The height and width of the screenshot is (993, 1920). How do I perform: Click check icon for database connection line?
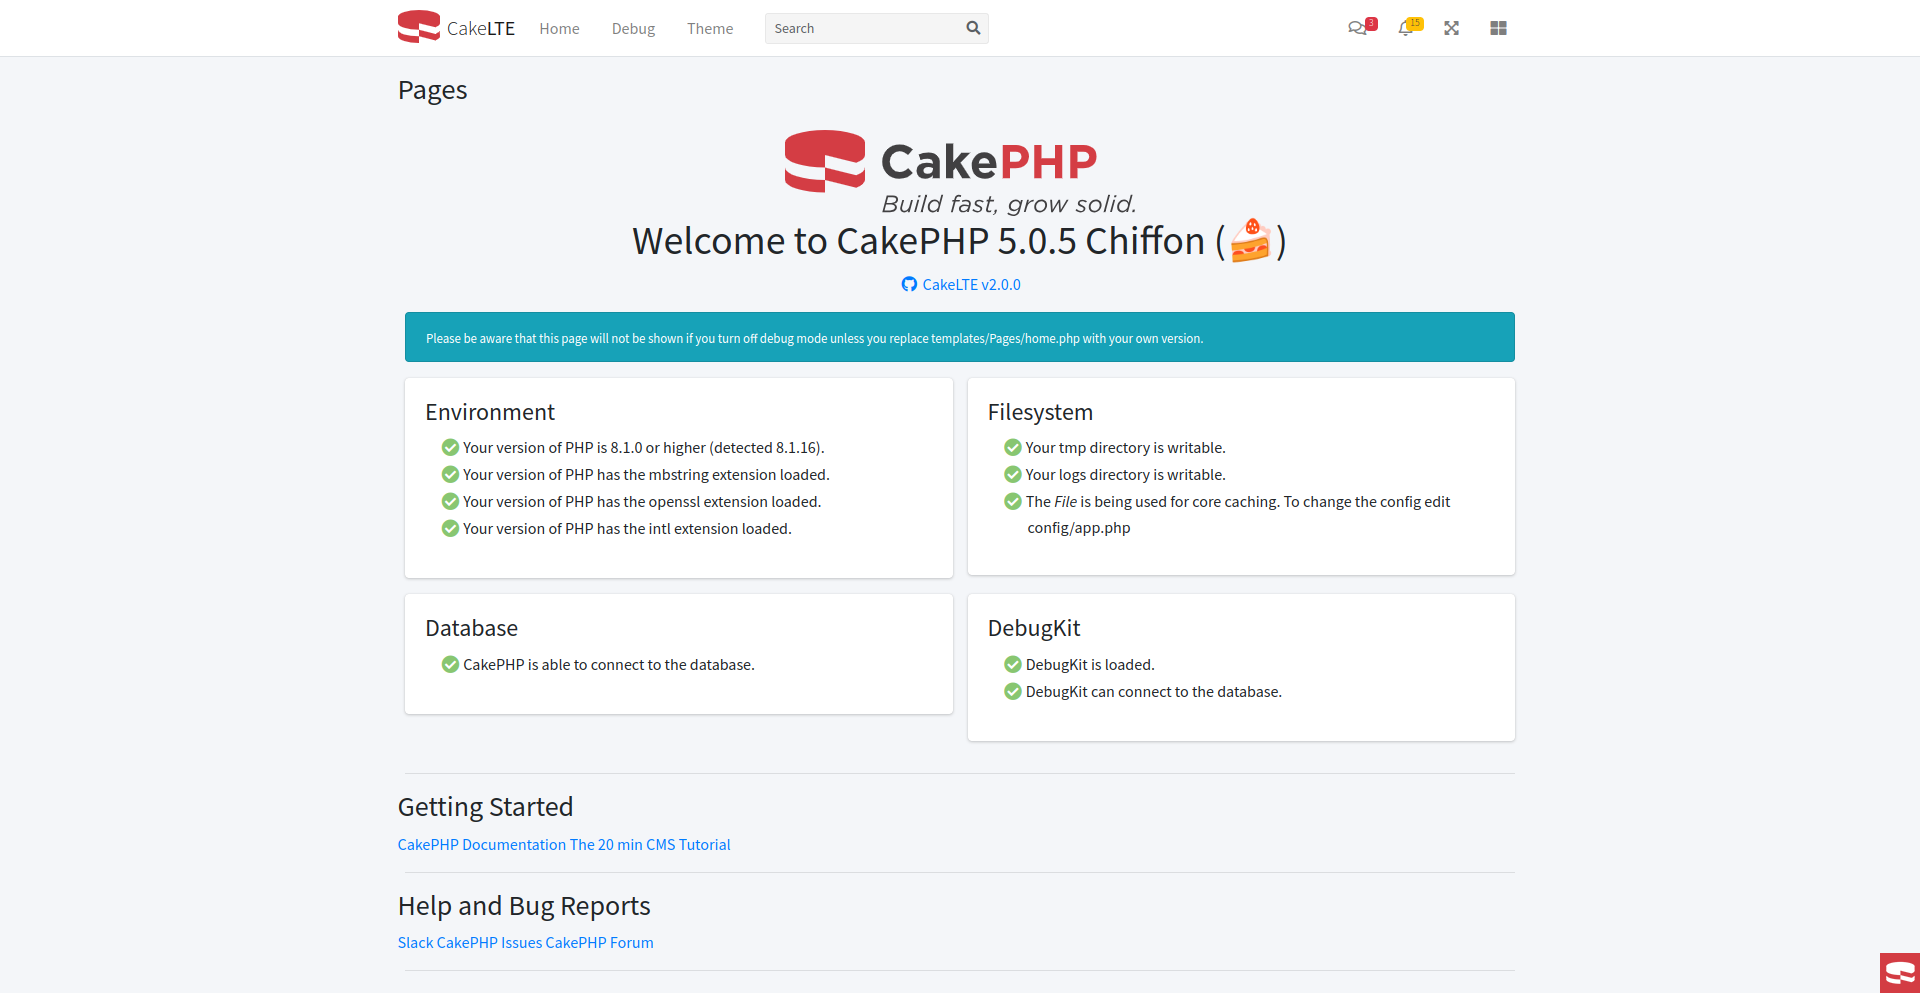coord(450,664)
